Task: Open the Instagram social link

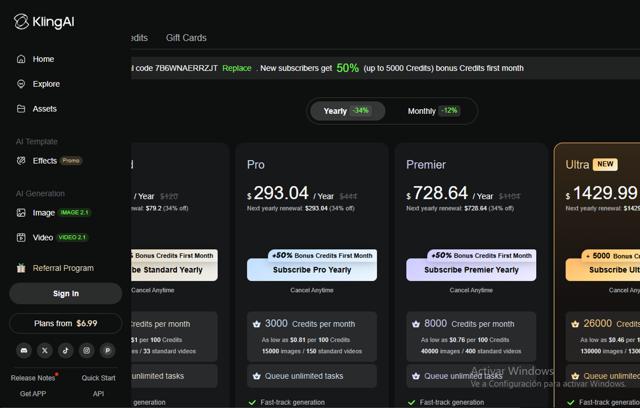Action: pos(87,350)
